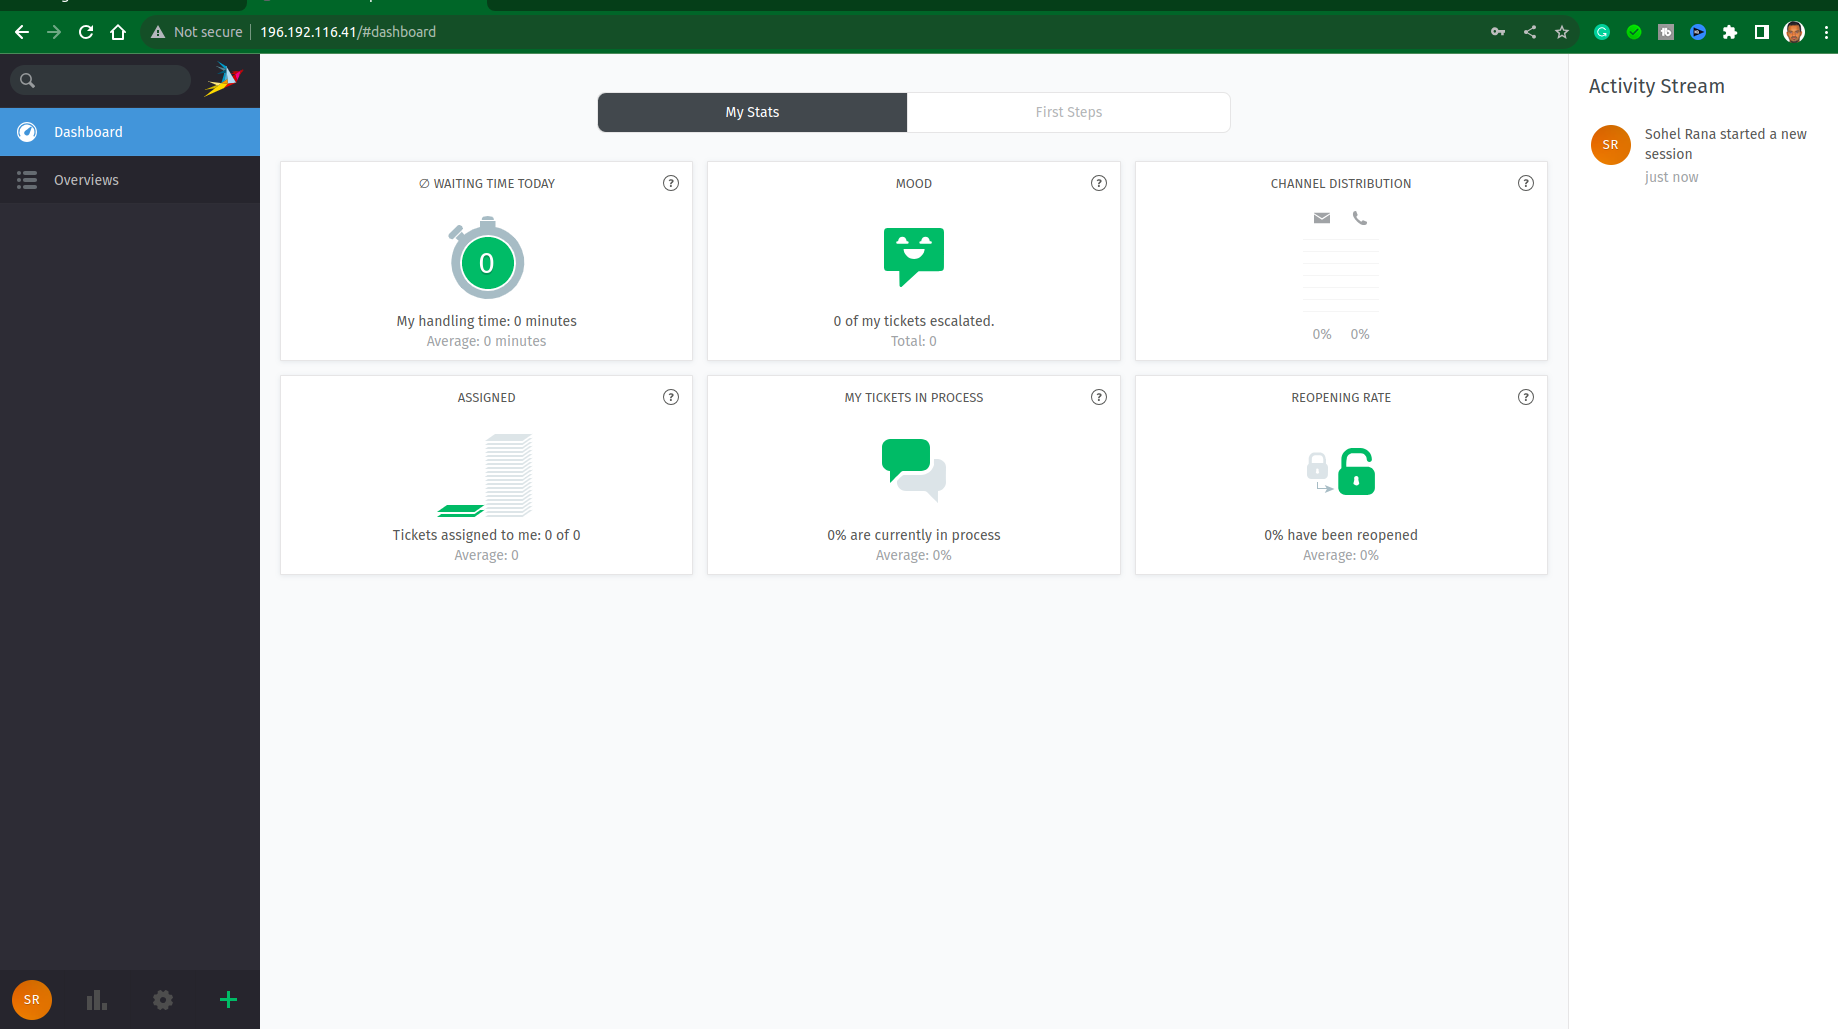Open Chrome three-dot menu
Viewport: 1838px width, 1029px height.
pyautogui.click(x=1826, y=32)
